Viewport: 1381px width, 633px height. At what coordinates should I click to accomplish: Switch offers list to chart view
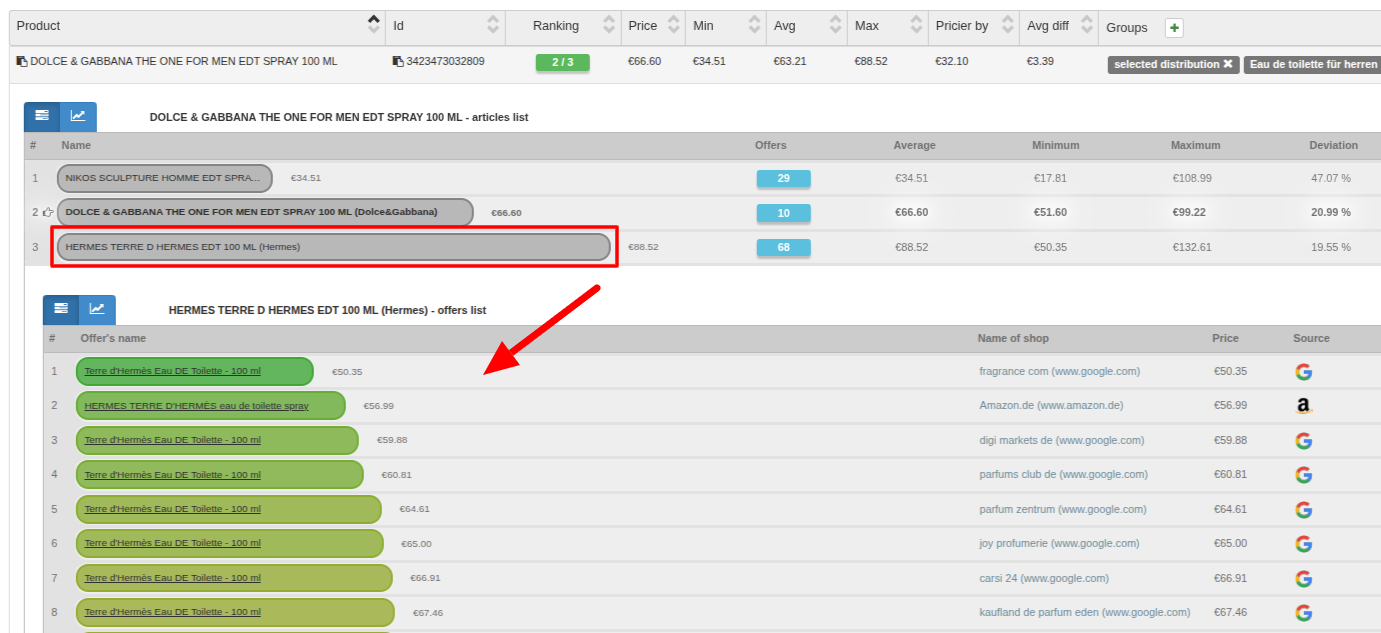coord(97,309)
